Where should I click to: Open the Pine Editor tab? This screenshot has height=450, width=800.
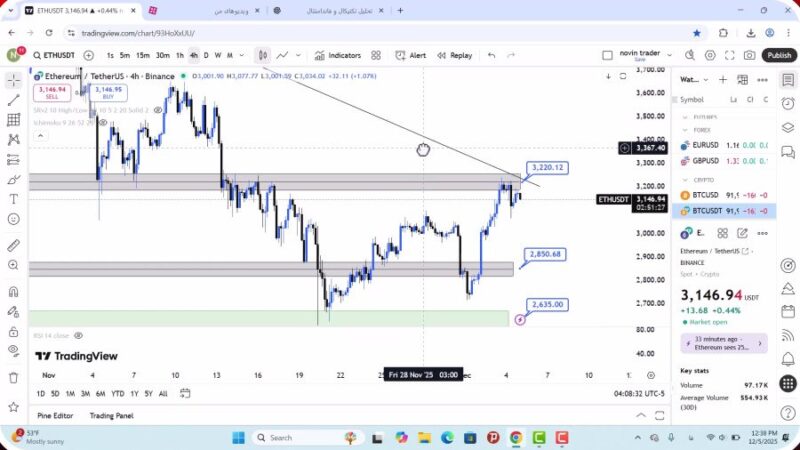pyautogui.click(x=57, y=415)
